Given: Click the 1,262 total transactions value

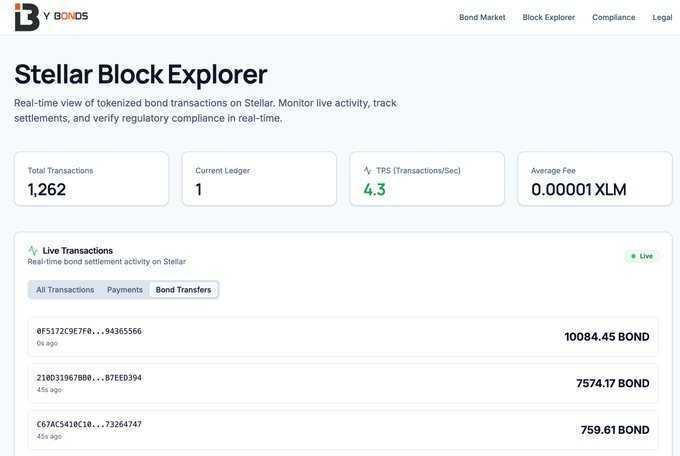Looking at the screenshot, I should click(47, 190).
